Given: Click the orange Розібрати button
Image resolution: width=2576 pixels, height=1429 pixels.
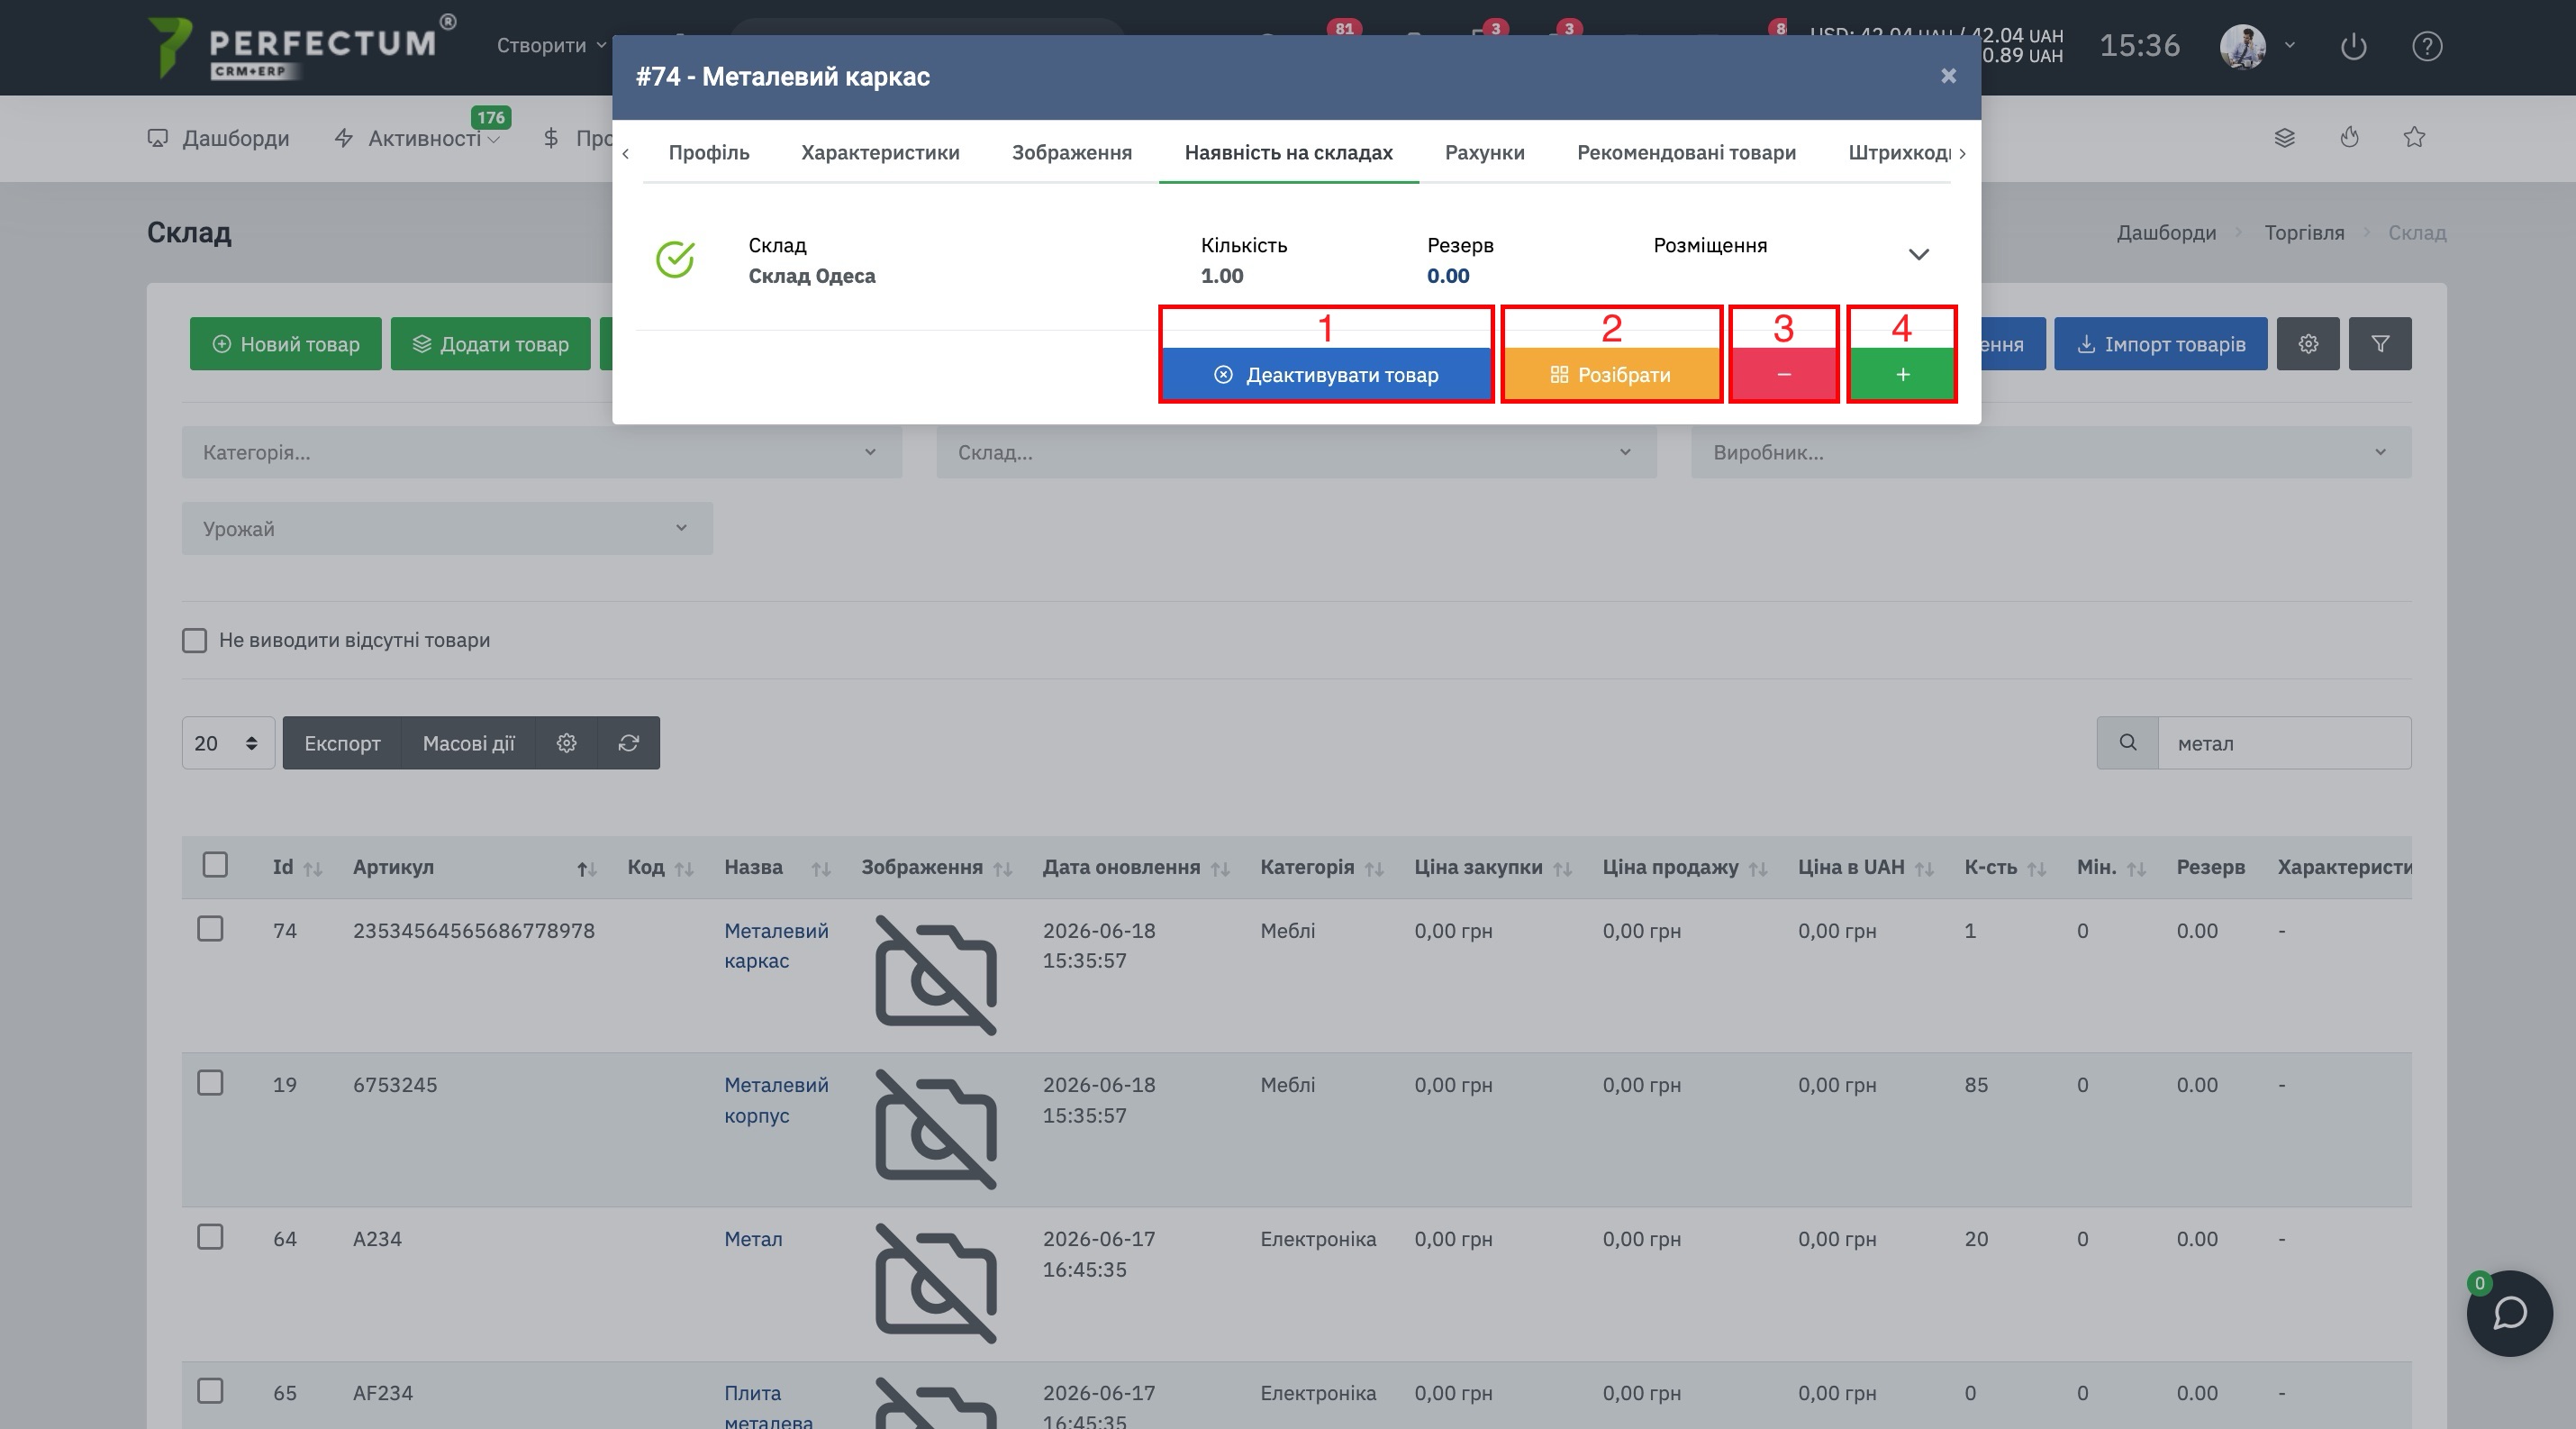Looking at the screenshot, I should point(1611,374).
